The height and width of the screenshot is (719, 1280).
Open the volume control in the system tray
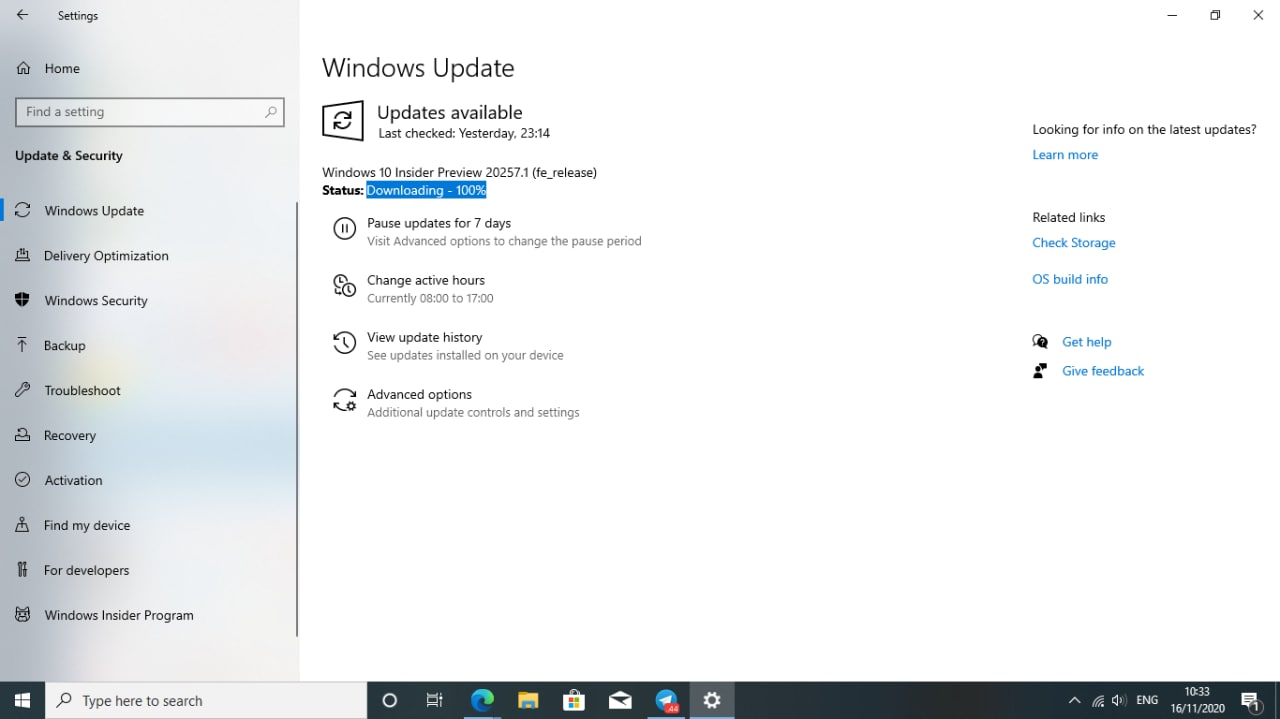click(1119, 700)
